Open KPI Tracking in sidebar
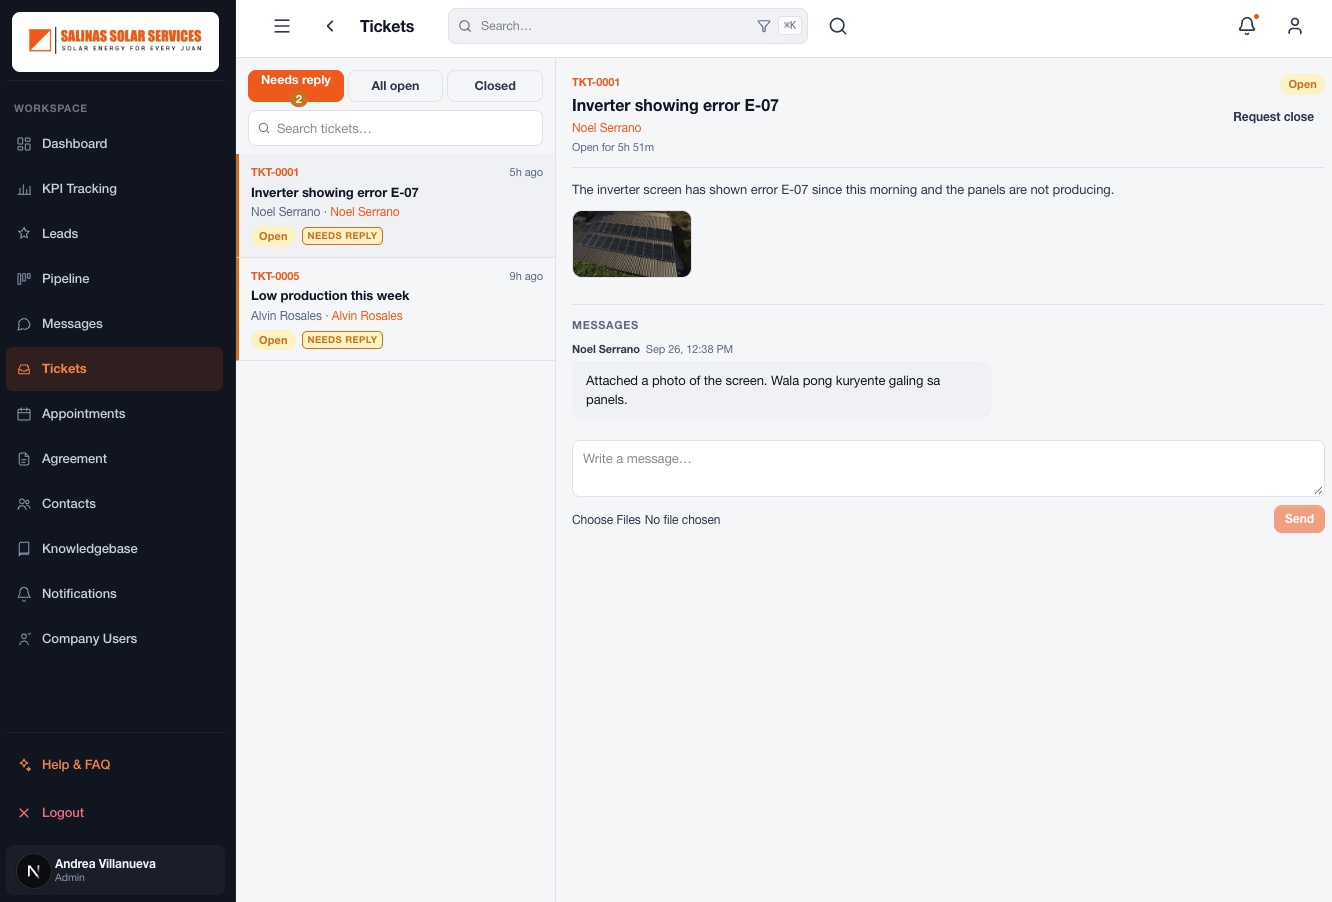The height and width of the screenshot is (902, 1332). (114, 189)
